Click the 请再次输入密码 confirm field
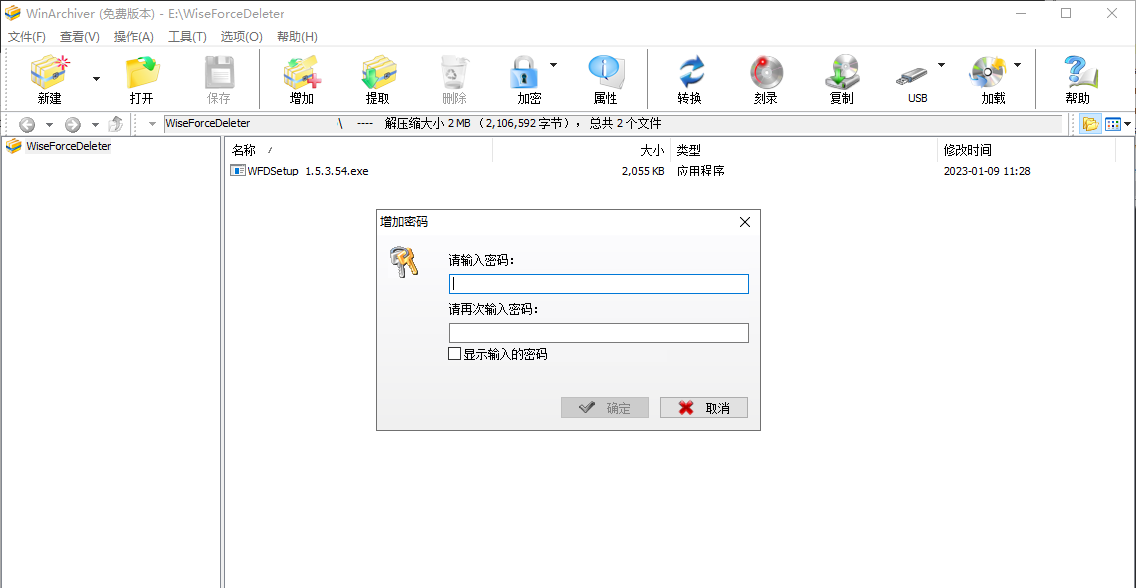 tap(598, 333)
